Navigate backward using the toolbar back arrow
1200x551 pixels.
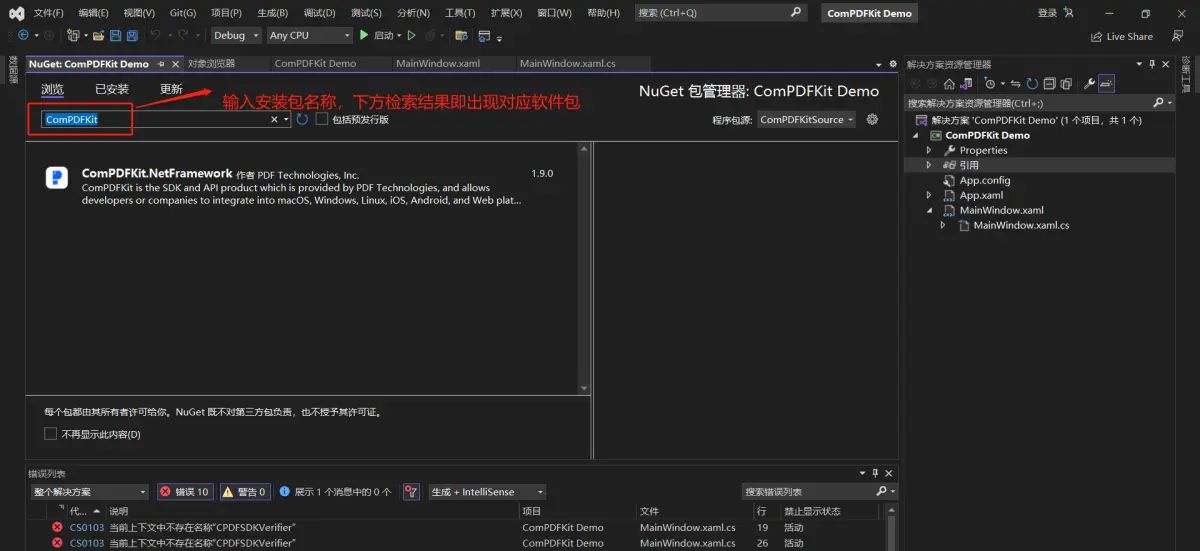pyautogui.click(x=23, y=35)
